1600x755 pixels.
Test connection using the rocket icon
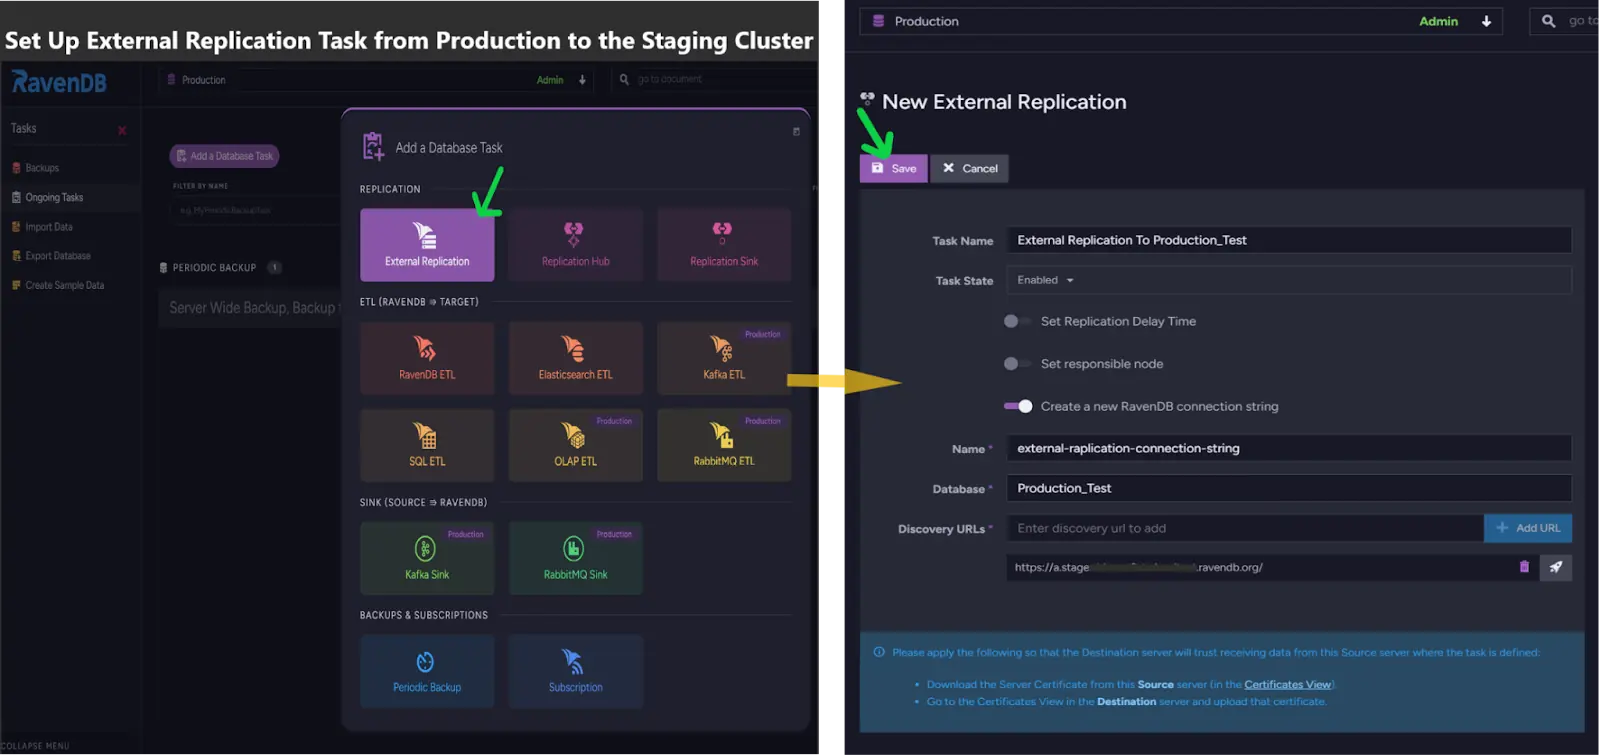[1556, 567]
